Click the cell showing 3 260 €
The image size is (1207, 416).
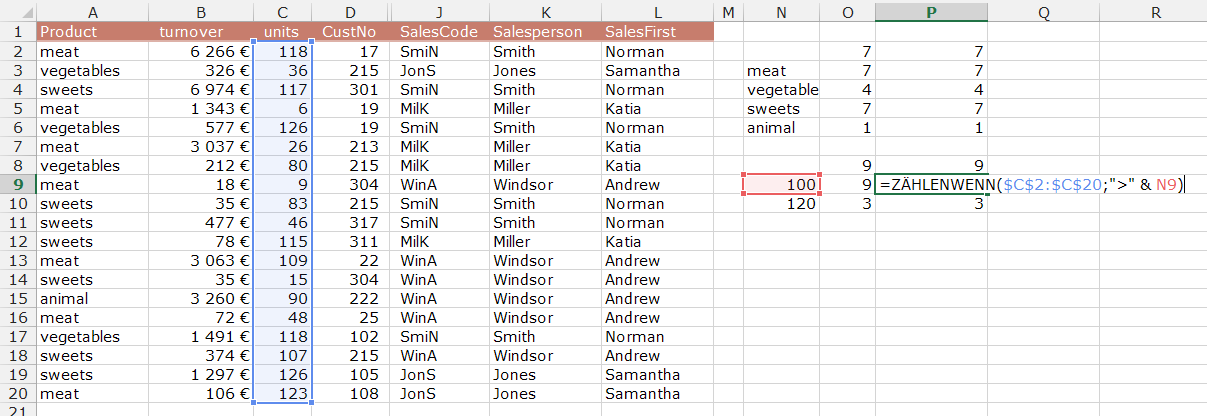coord(202,299)
